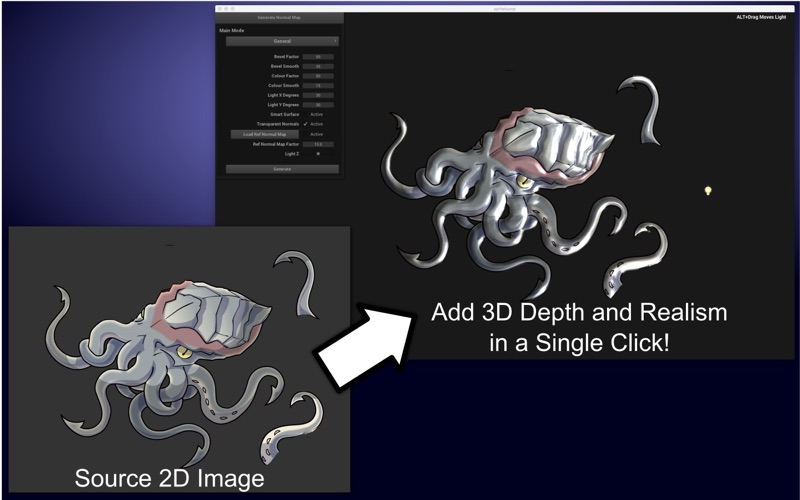The width and height of the screenshot is (800, 500).
Task: Open the Main Mode General dropdown
Action: tap(282, 41)
